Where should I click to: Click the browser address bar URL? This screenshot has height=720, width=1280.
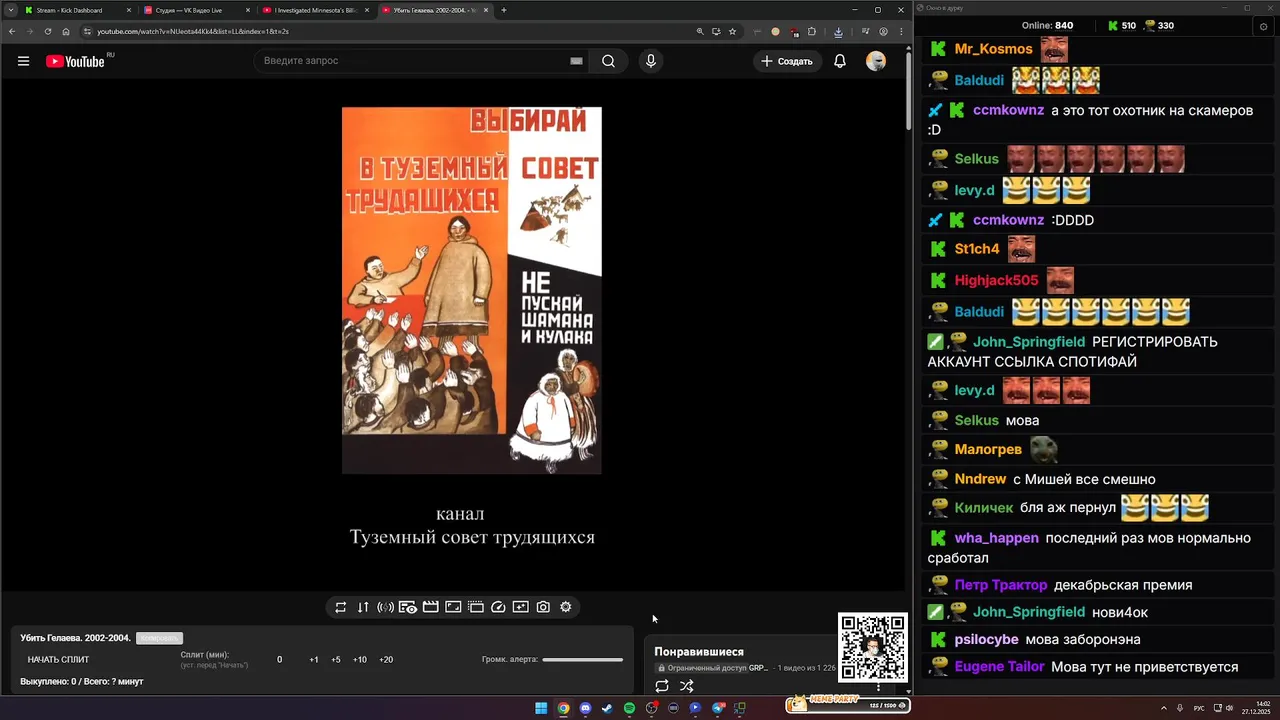[x=193, y=31]
